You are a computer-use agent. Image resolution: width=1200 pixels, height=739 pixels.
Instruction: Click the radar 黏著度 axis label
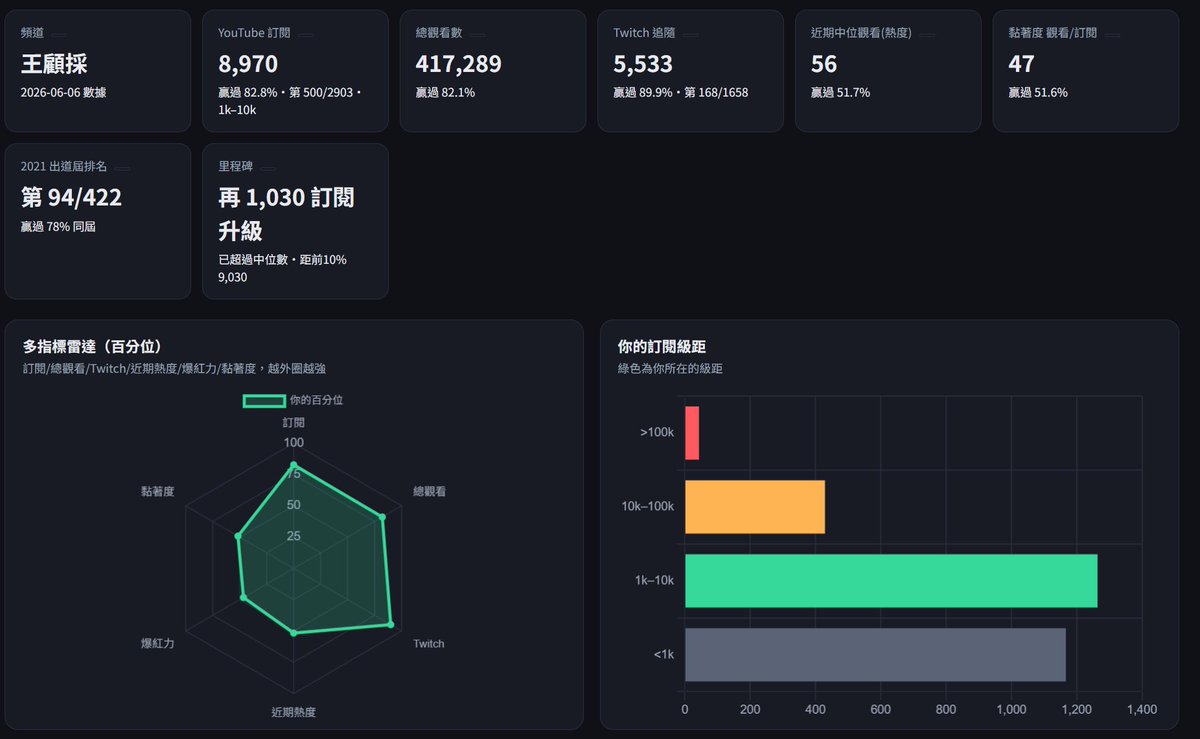tap(158, 492)
